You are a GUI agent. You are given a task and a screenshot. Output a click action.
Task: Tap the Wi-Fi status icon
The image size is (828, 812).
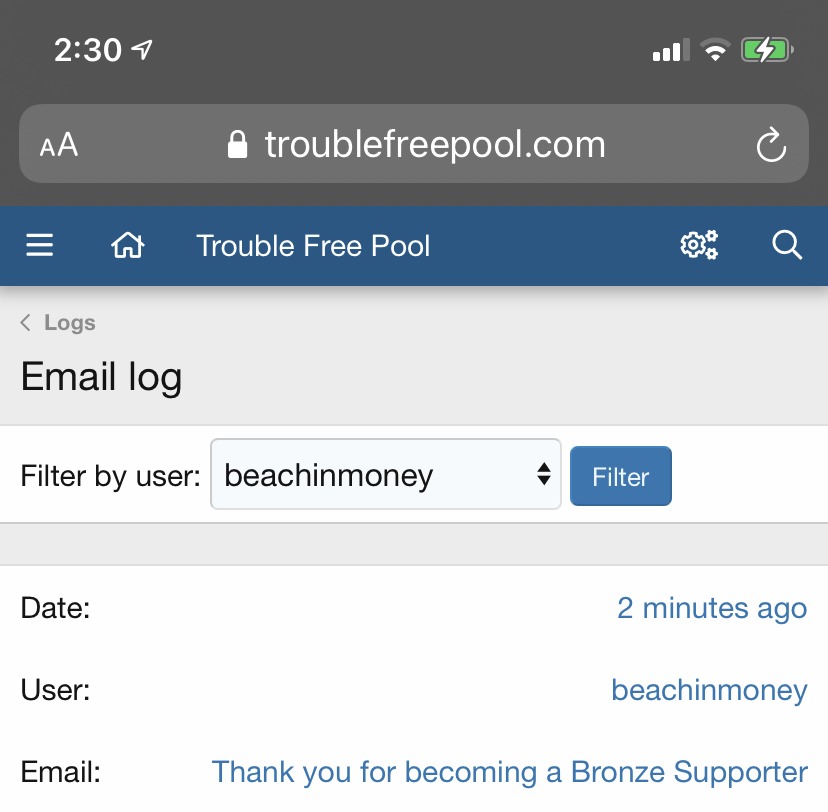[715, 50]
